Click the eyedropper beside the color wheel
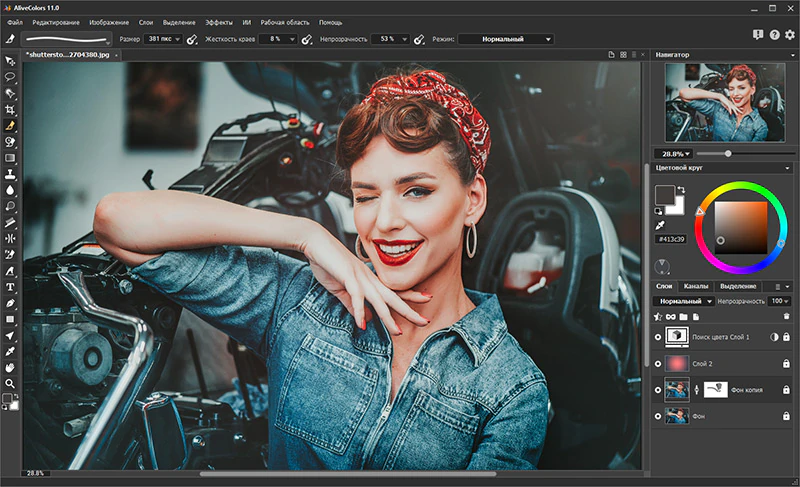This screenshot has width=800, height=487. pyautogui.click(x=660, y=225)
